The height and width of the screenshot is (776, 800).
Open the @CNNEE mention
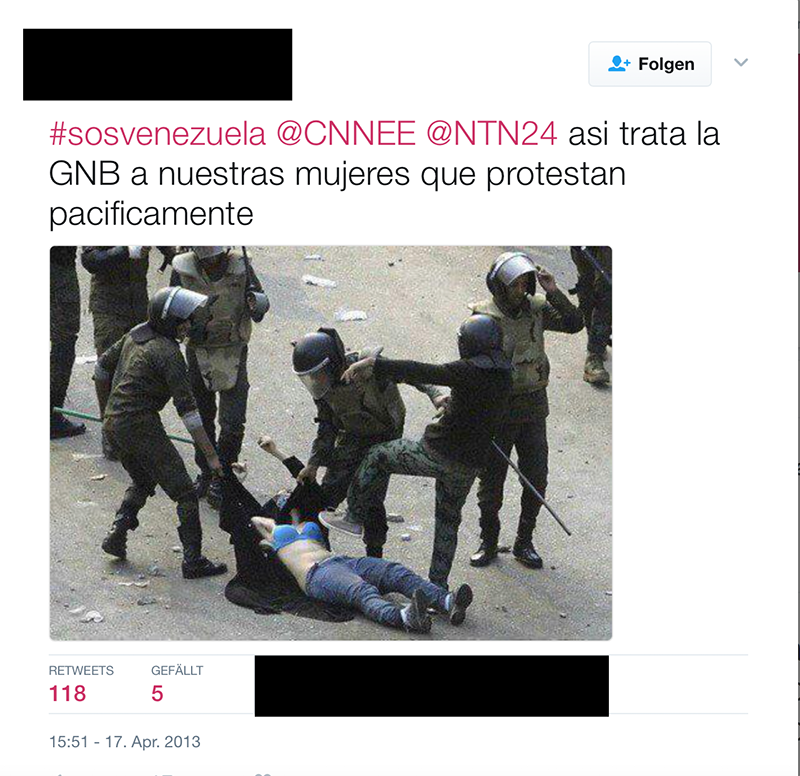(x=346, y=134)
